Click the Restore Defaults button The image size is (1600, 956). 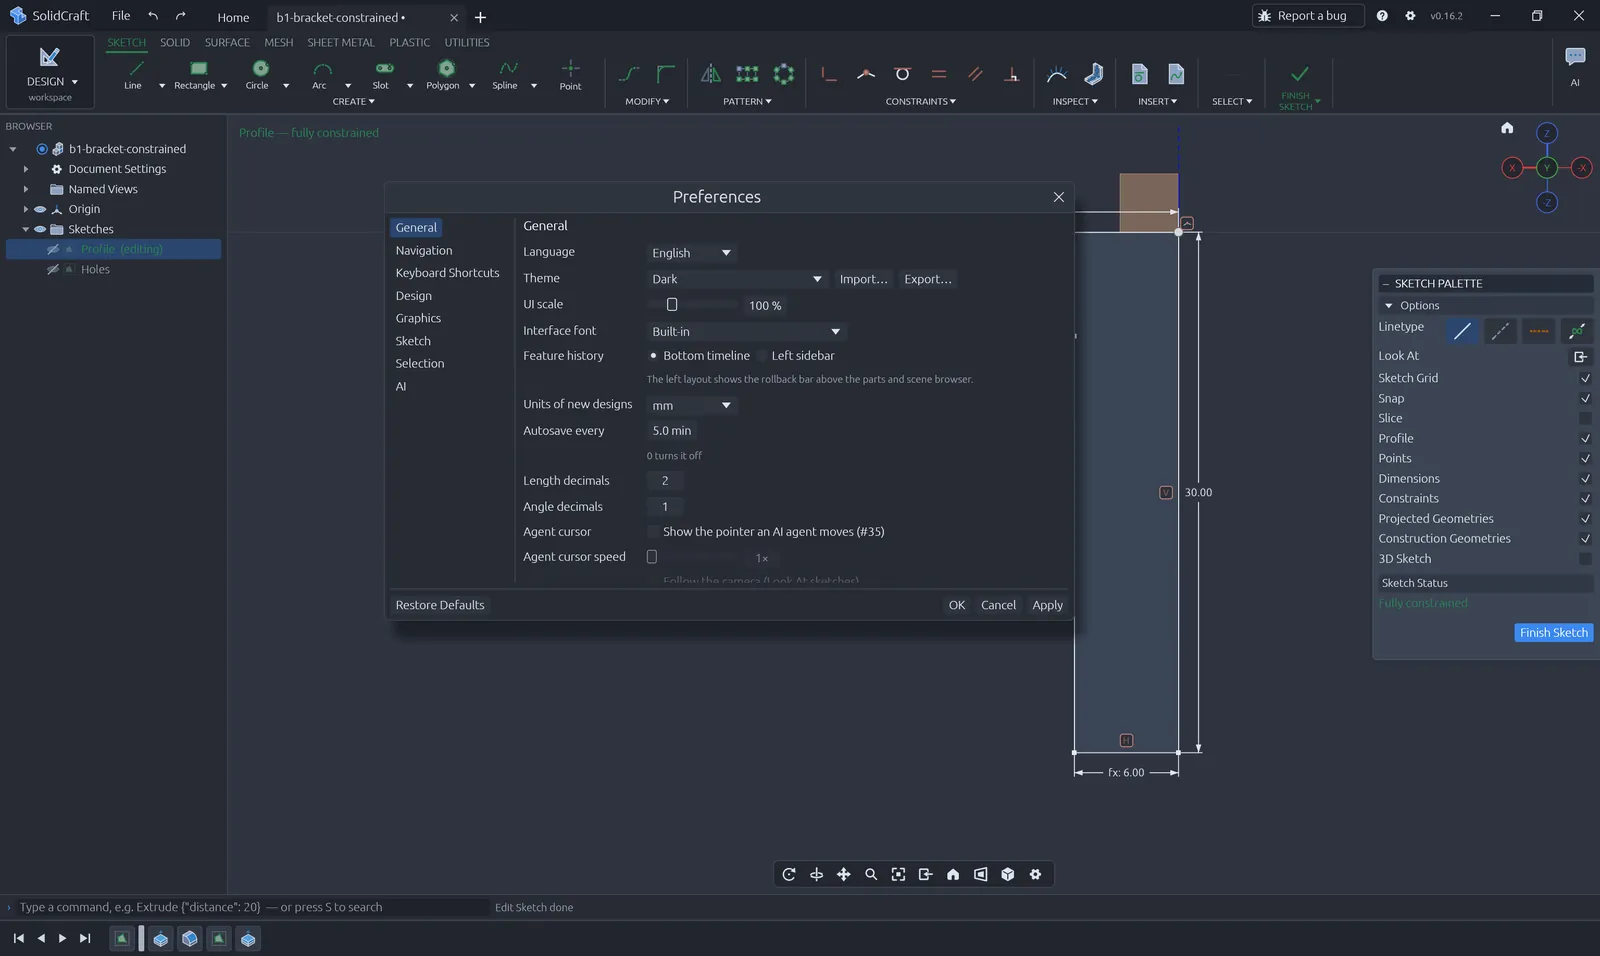click(x=440, y=605)
